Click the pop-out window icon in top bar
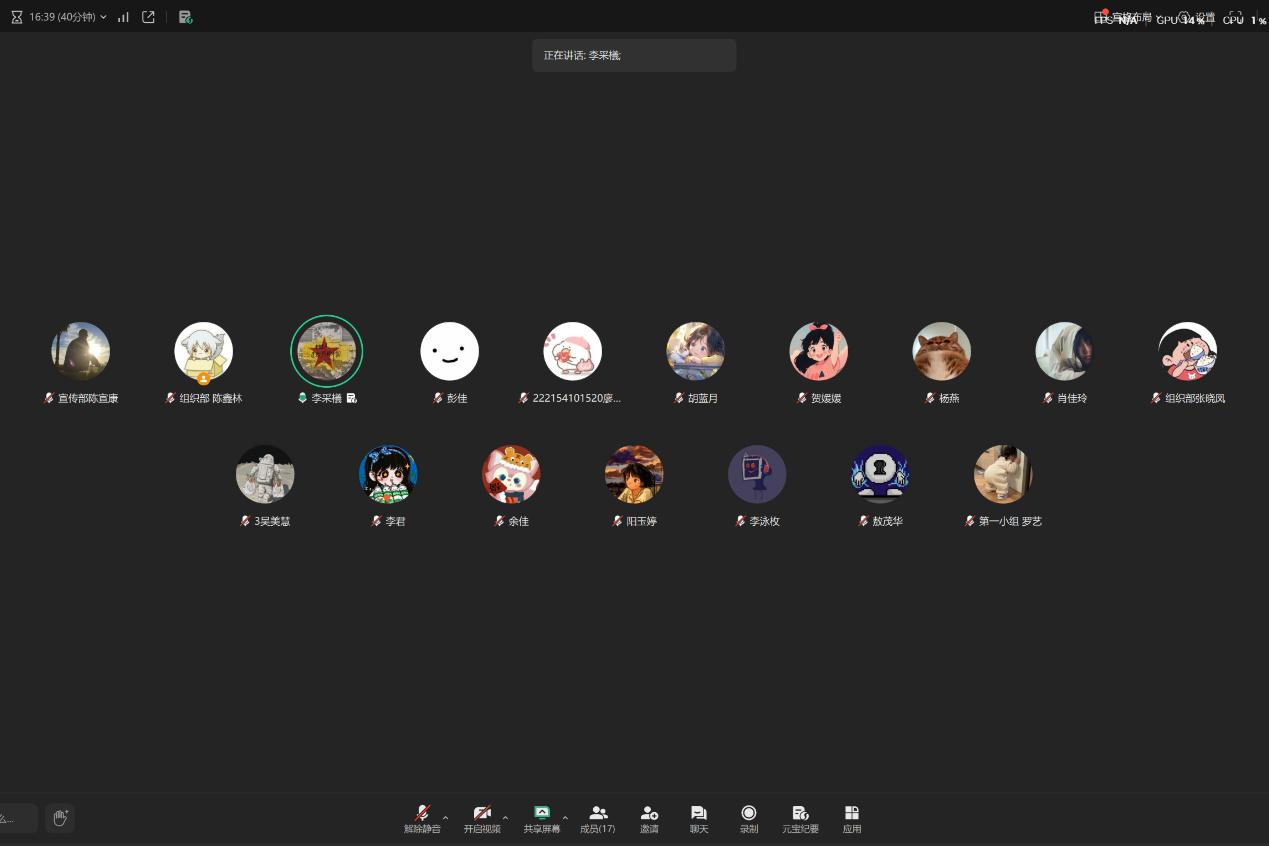The height and width of the screenshot is (846, 1269). [148, 17]
